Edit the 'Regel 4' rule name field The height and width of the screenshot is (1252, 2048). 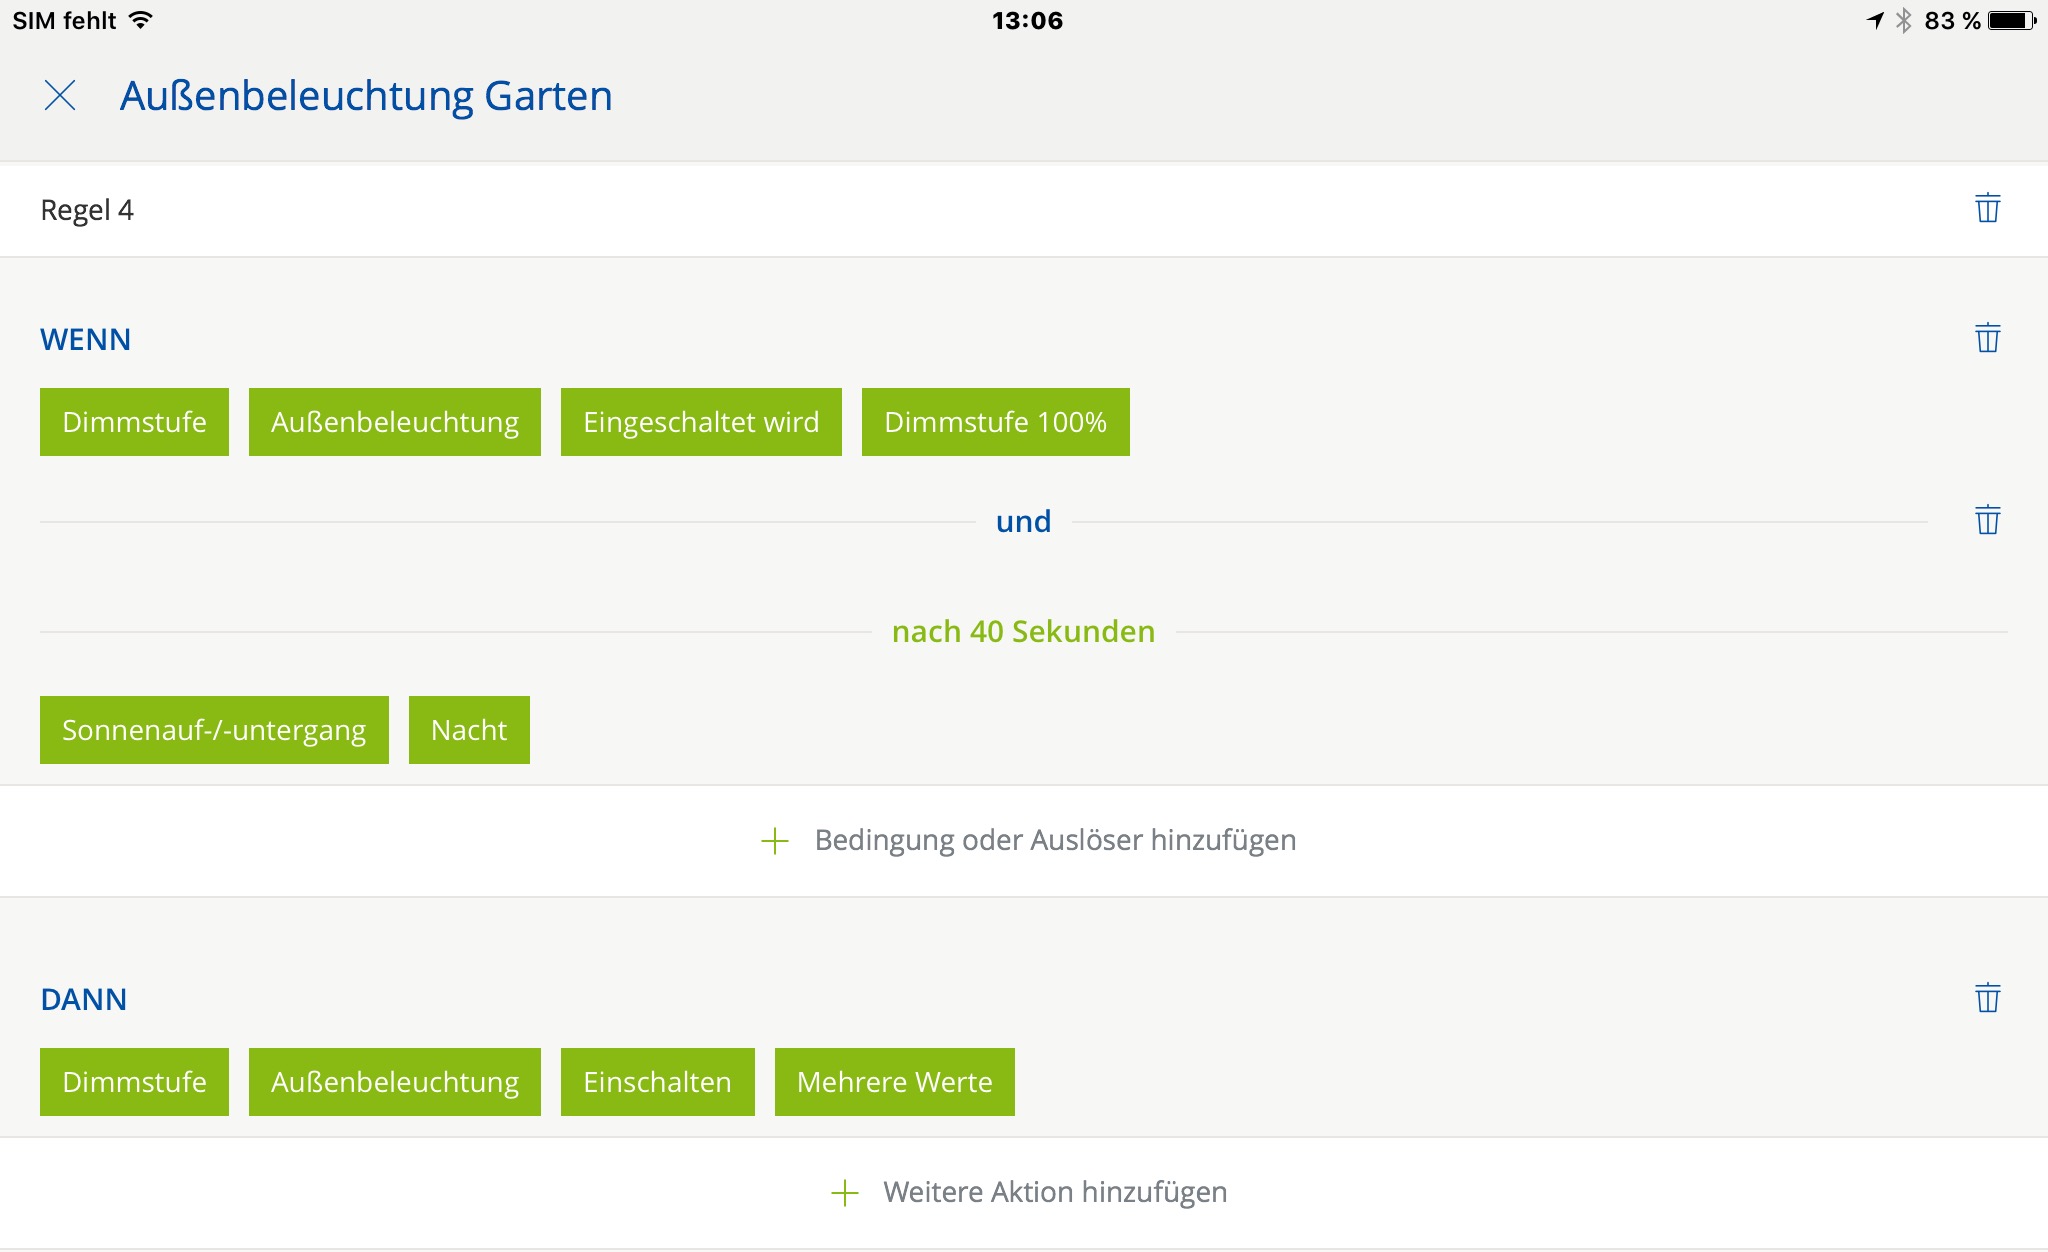click(87, 210)
